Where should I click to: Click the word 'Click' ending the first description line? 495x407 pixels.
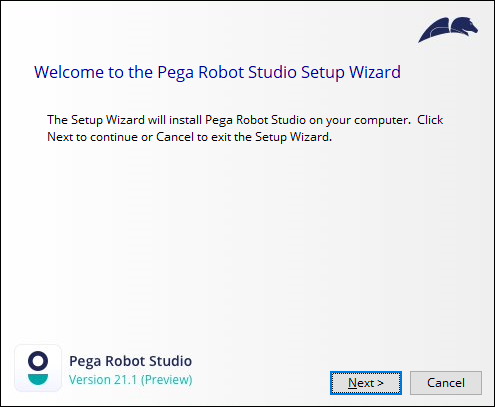tap(430, 120)
